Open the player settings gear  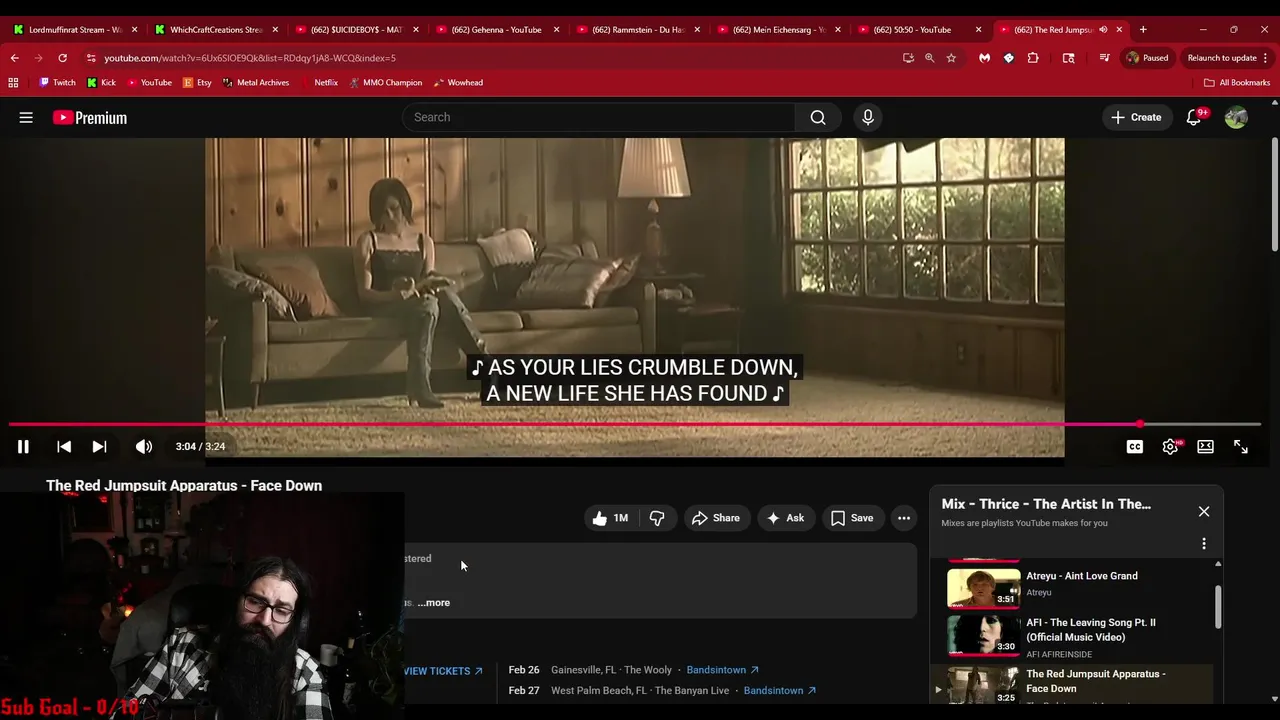pyautogui.click(x=1170, y=447)
